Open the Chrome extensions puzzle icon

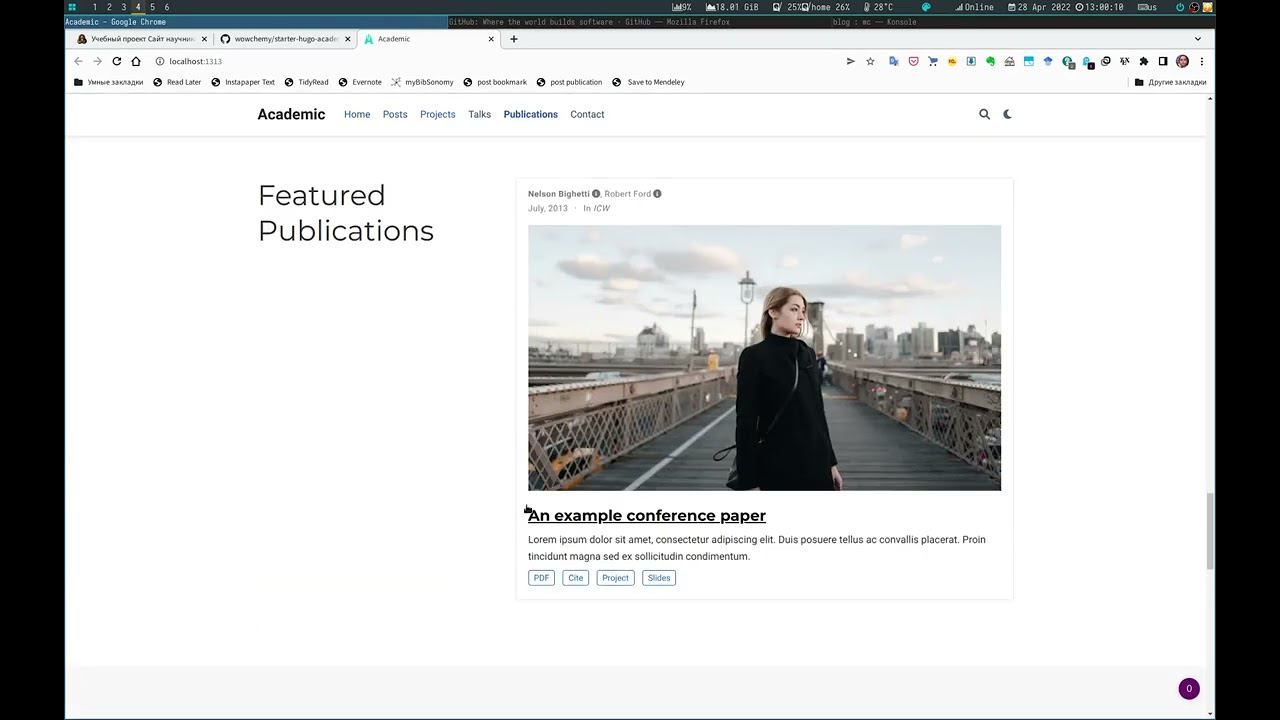point(1144,61)
